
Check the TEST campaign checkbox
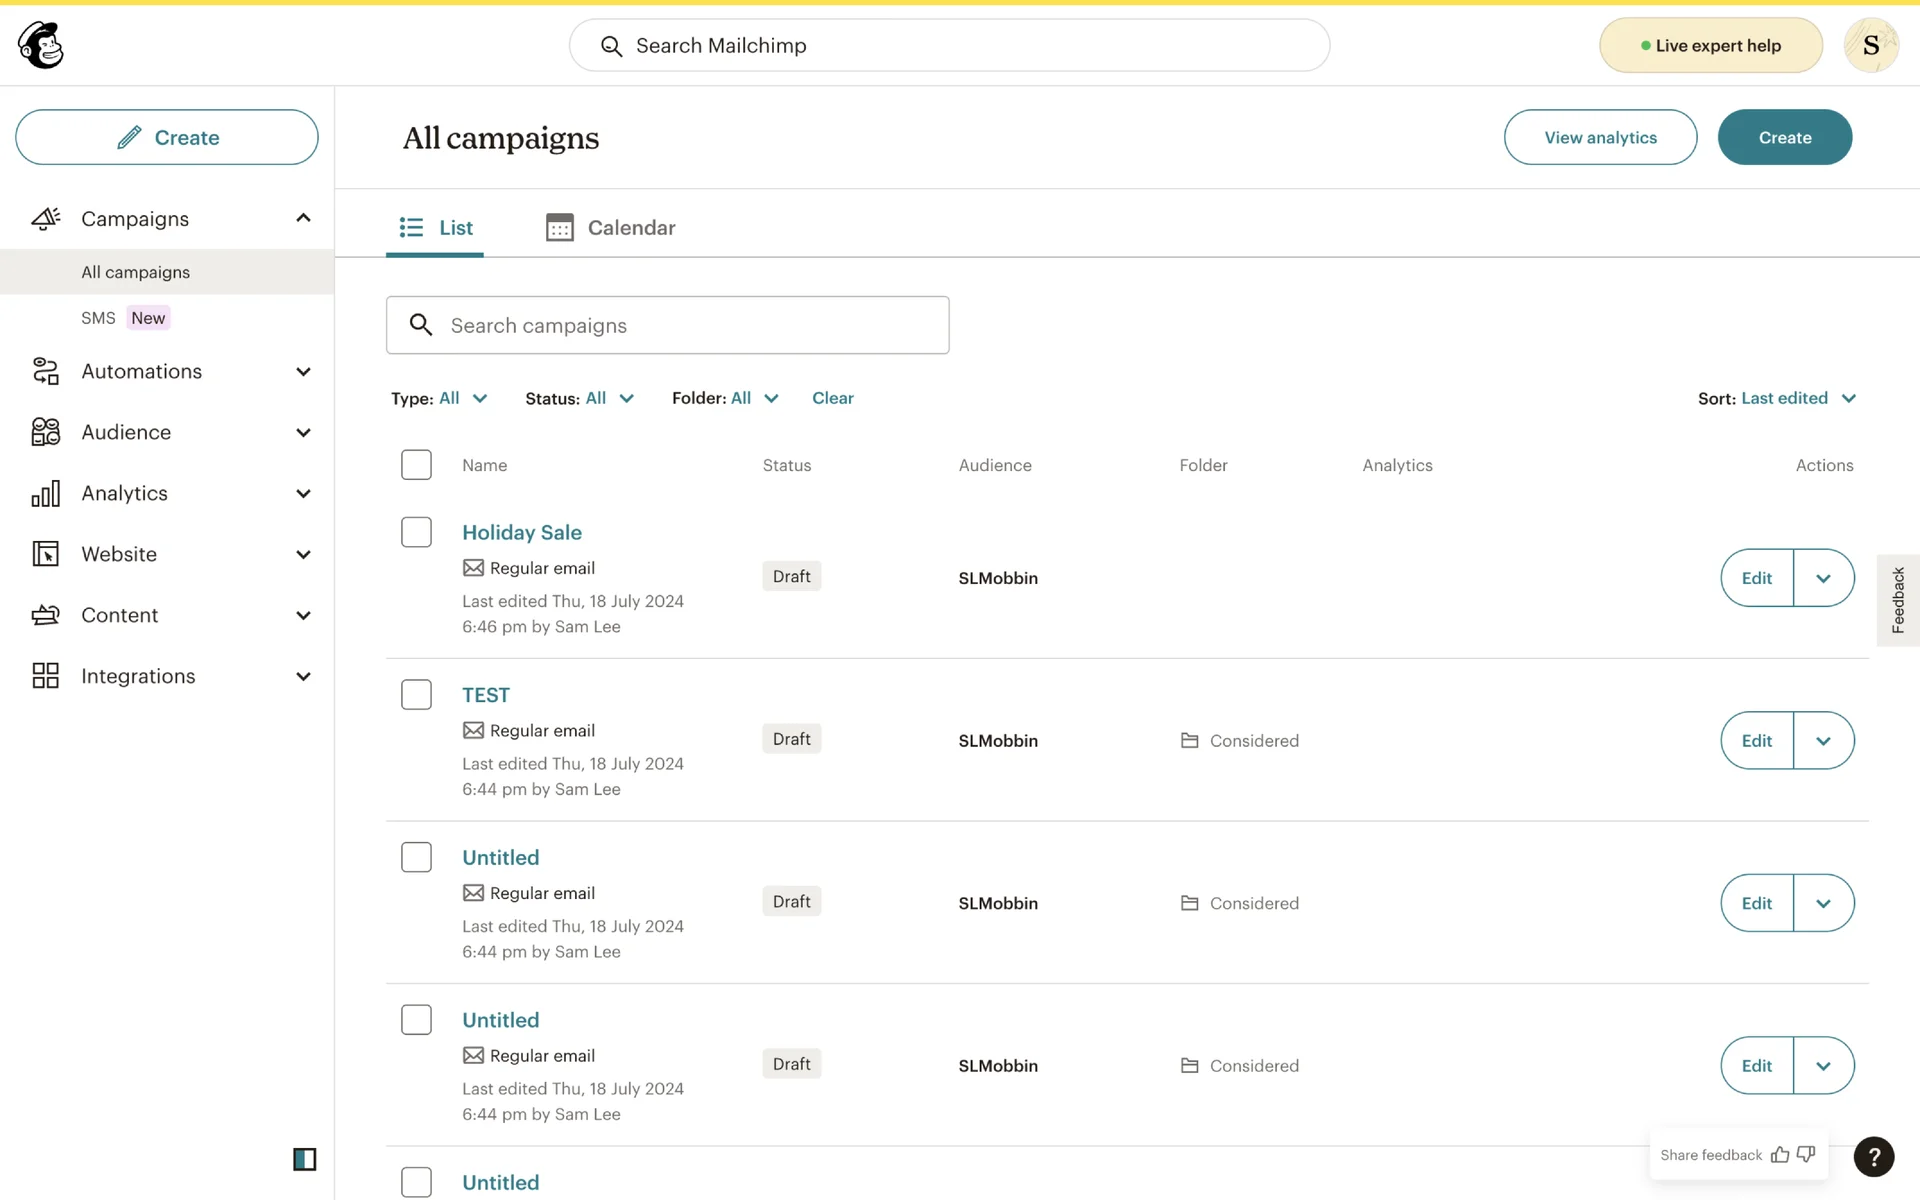(416, 694)
